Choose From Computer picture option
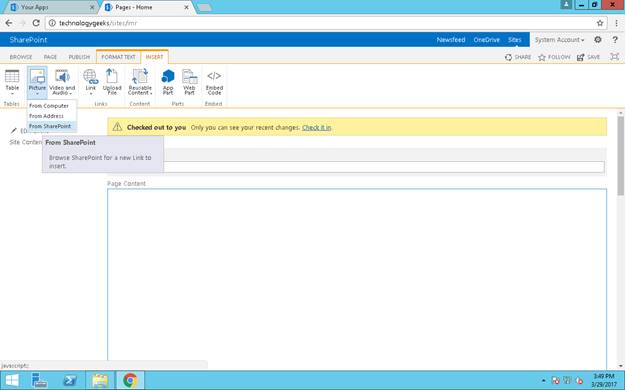This screenshot has width=625, height=390. (x=49, y=106)
